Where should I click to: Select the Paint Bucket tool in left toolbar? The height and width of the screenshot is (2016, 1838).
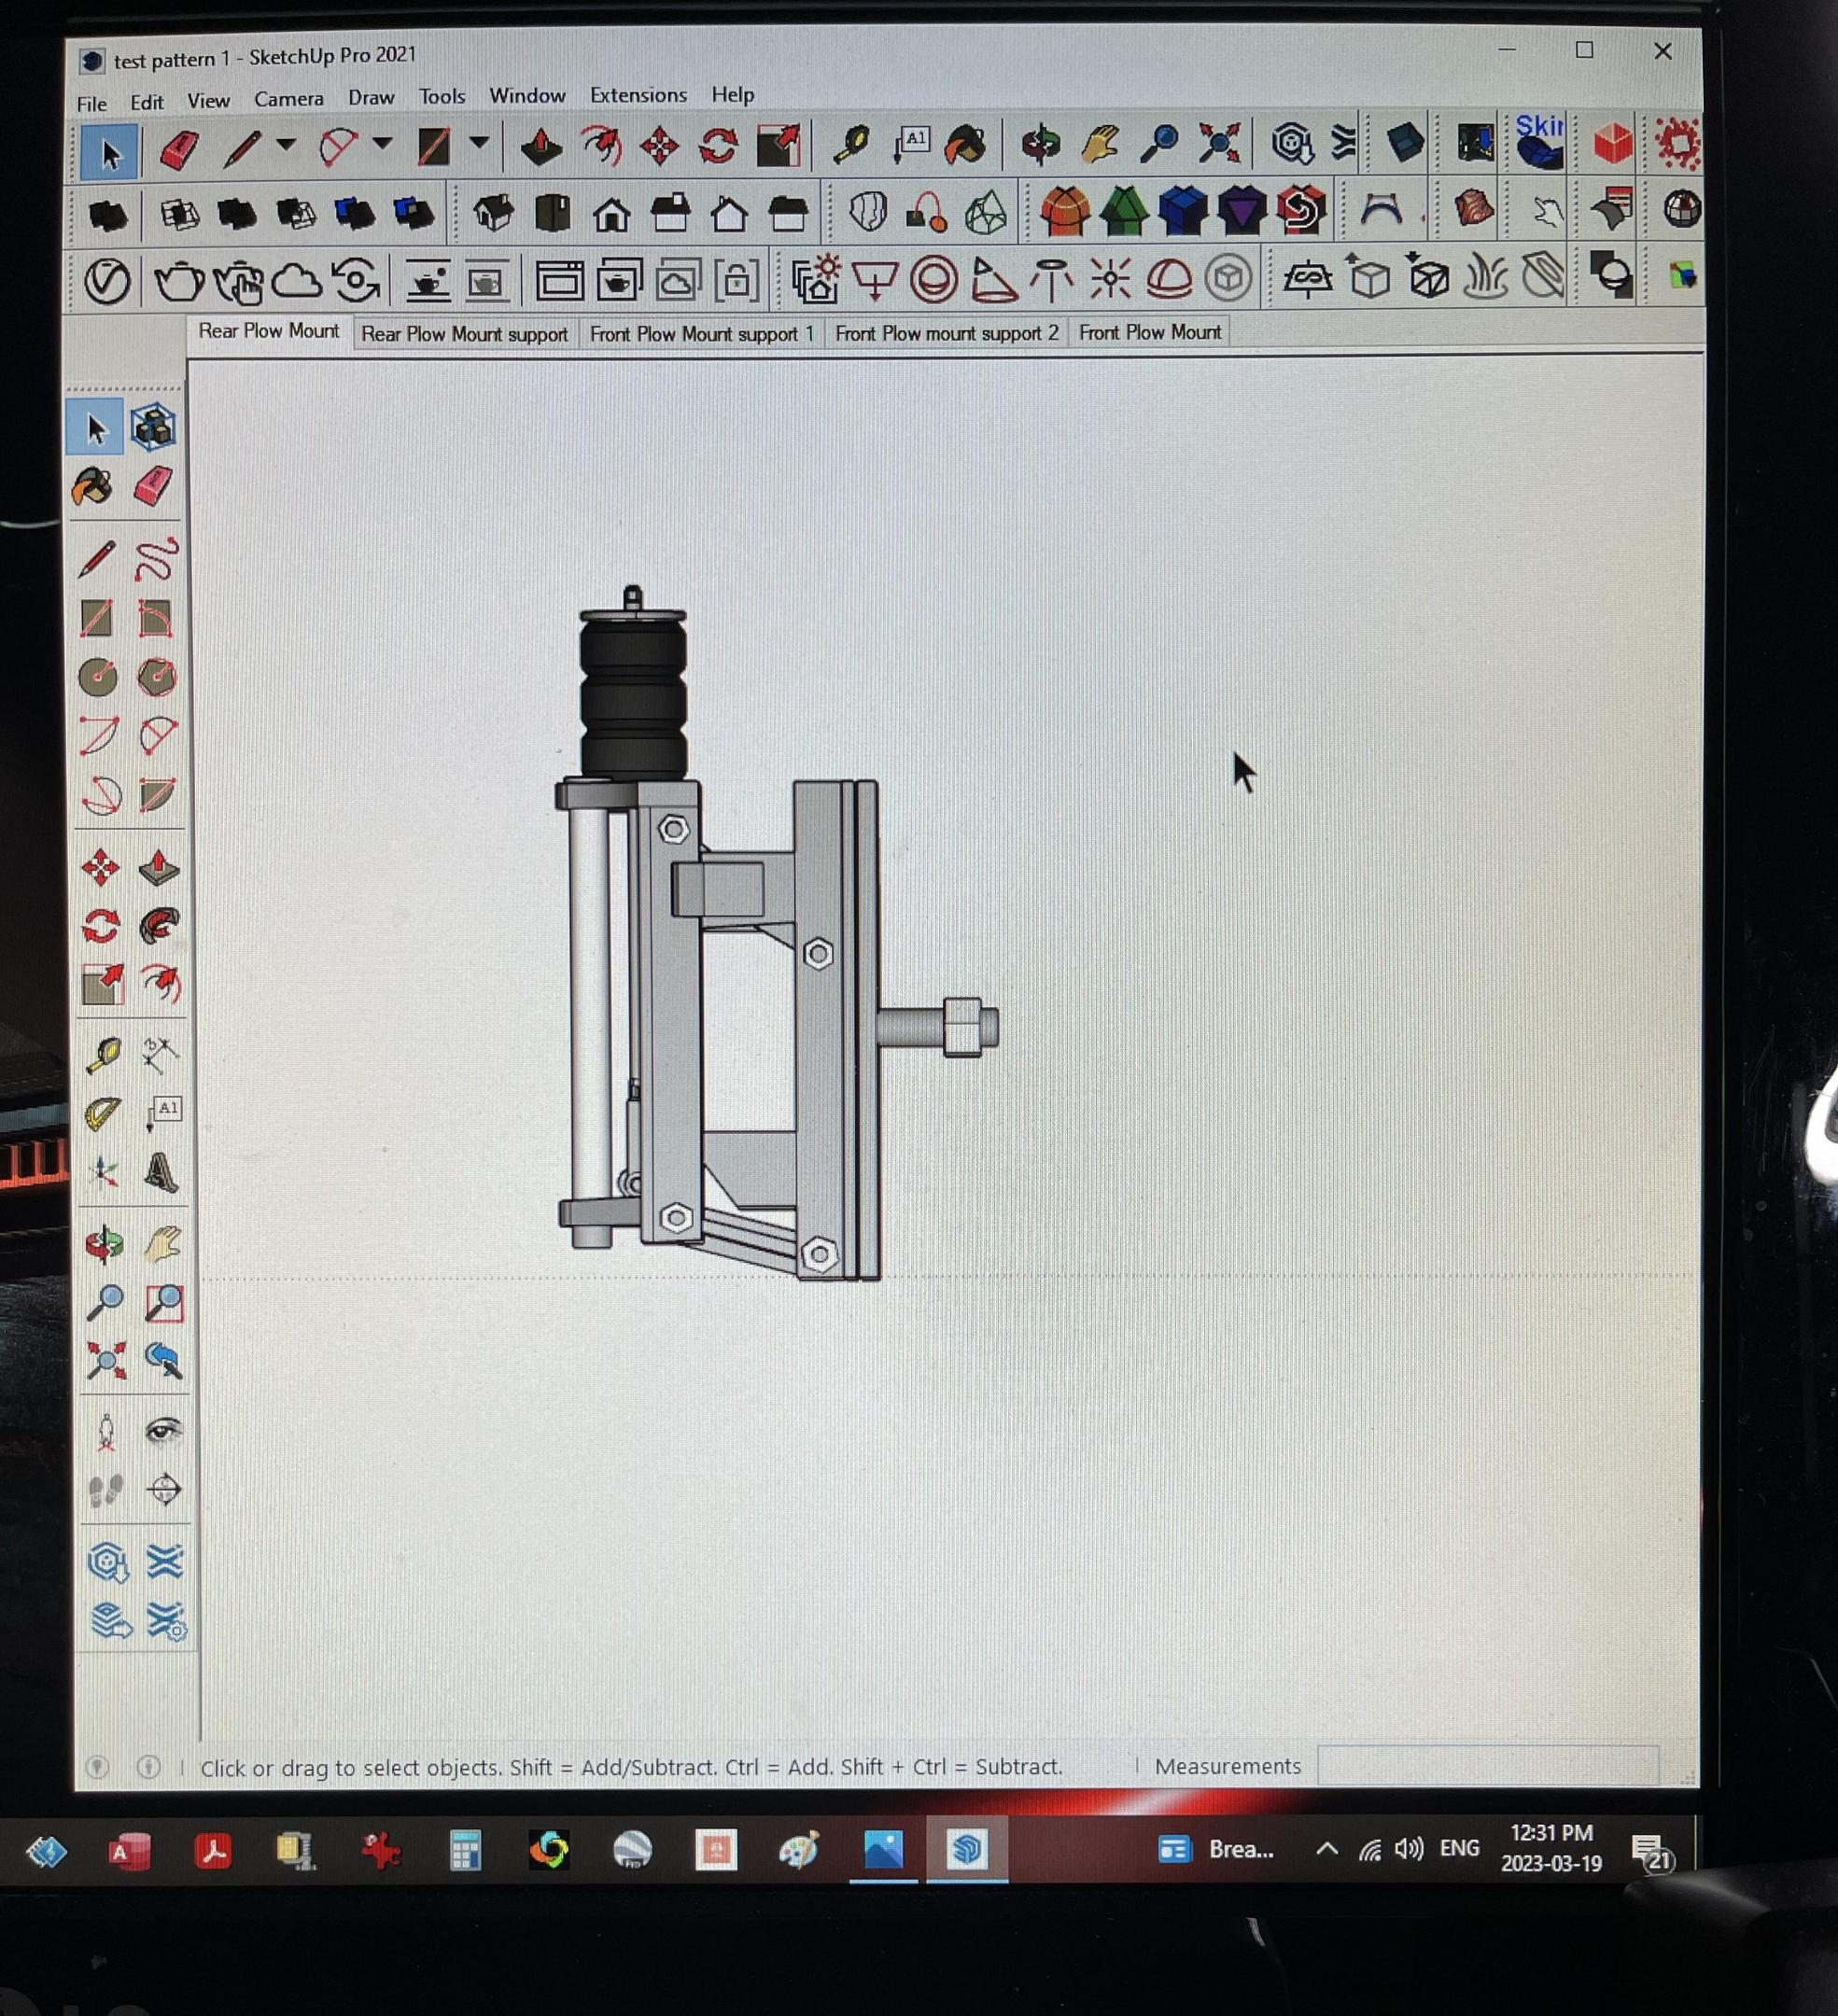pos(94,488)
